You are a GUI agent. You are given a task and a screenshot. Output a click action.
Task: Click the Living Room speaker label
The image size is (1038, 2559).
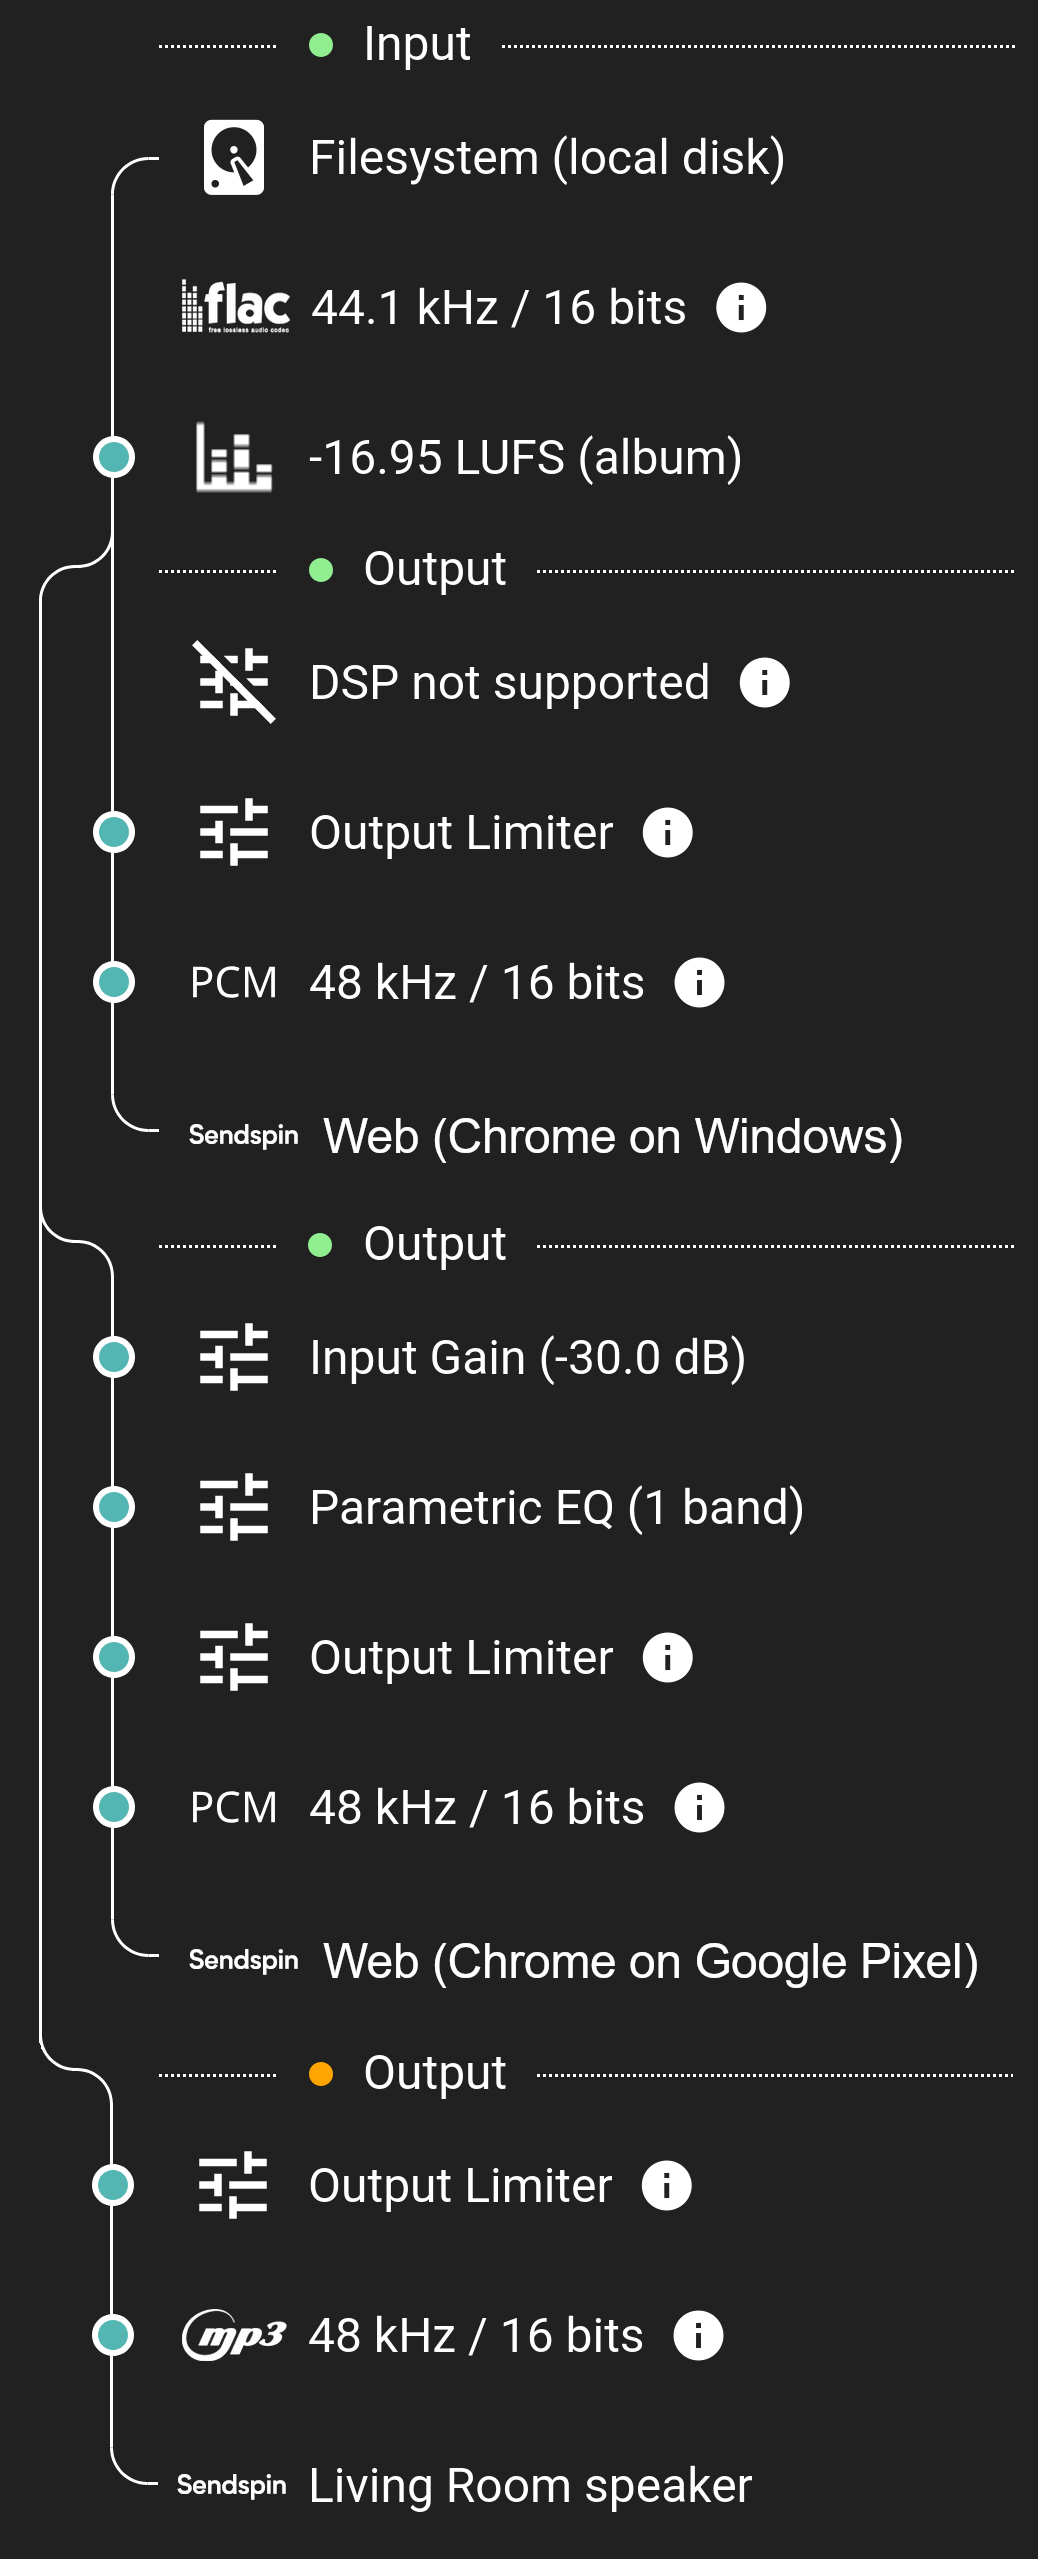[x=530, y=2485]
